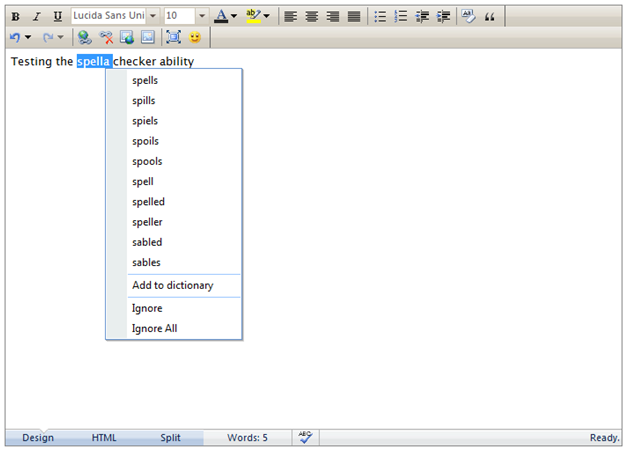The width and height of the screenshot is (628, 451).
Task: Open the Lucida Sans font name dropdown
Action: [x=153, y=16]
